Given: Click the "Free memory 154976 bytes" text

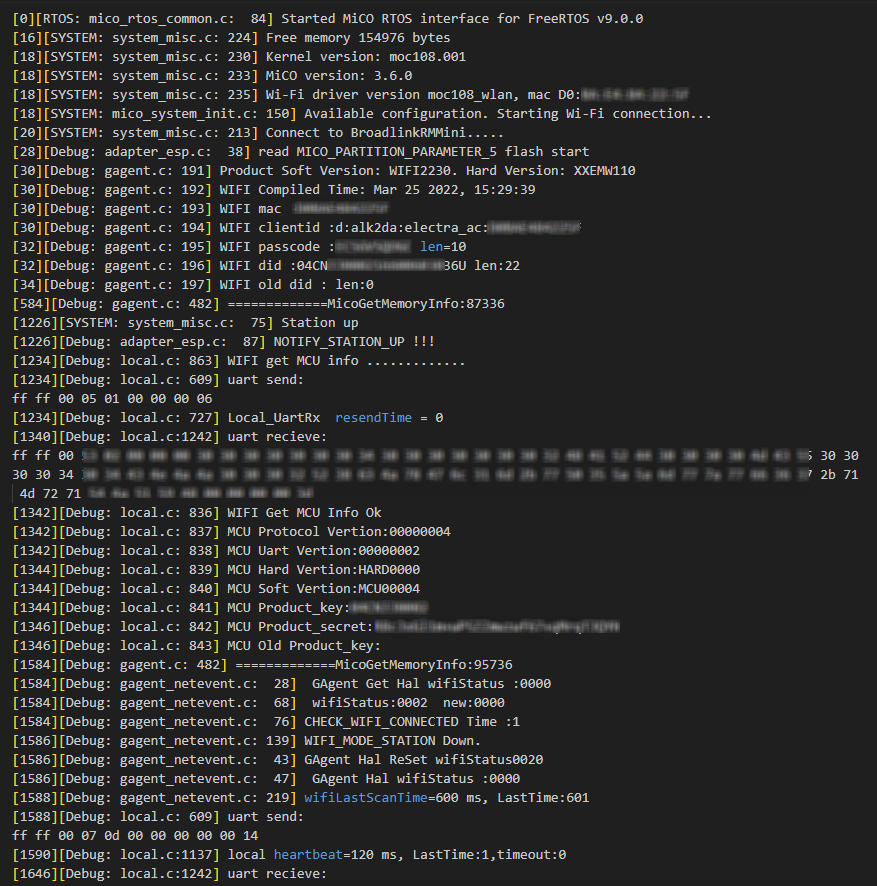Looking at the screenshot, I should pos(357,38).
